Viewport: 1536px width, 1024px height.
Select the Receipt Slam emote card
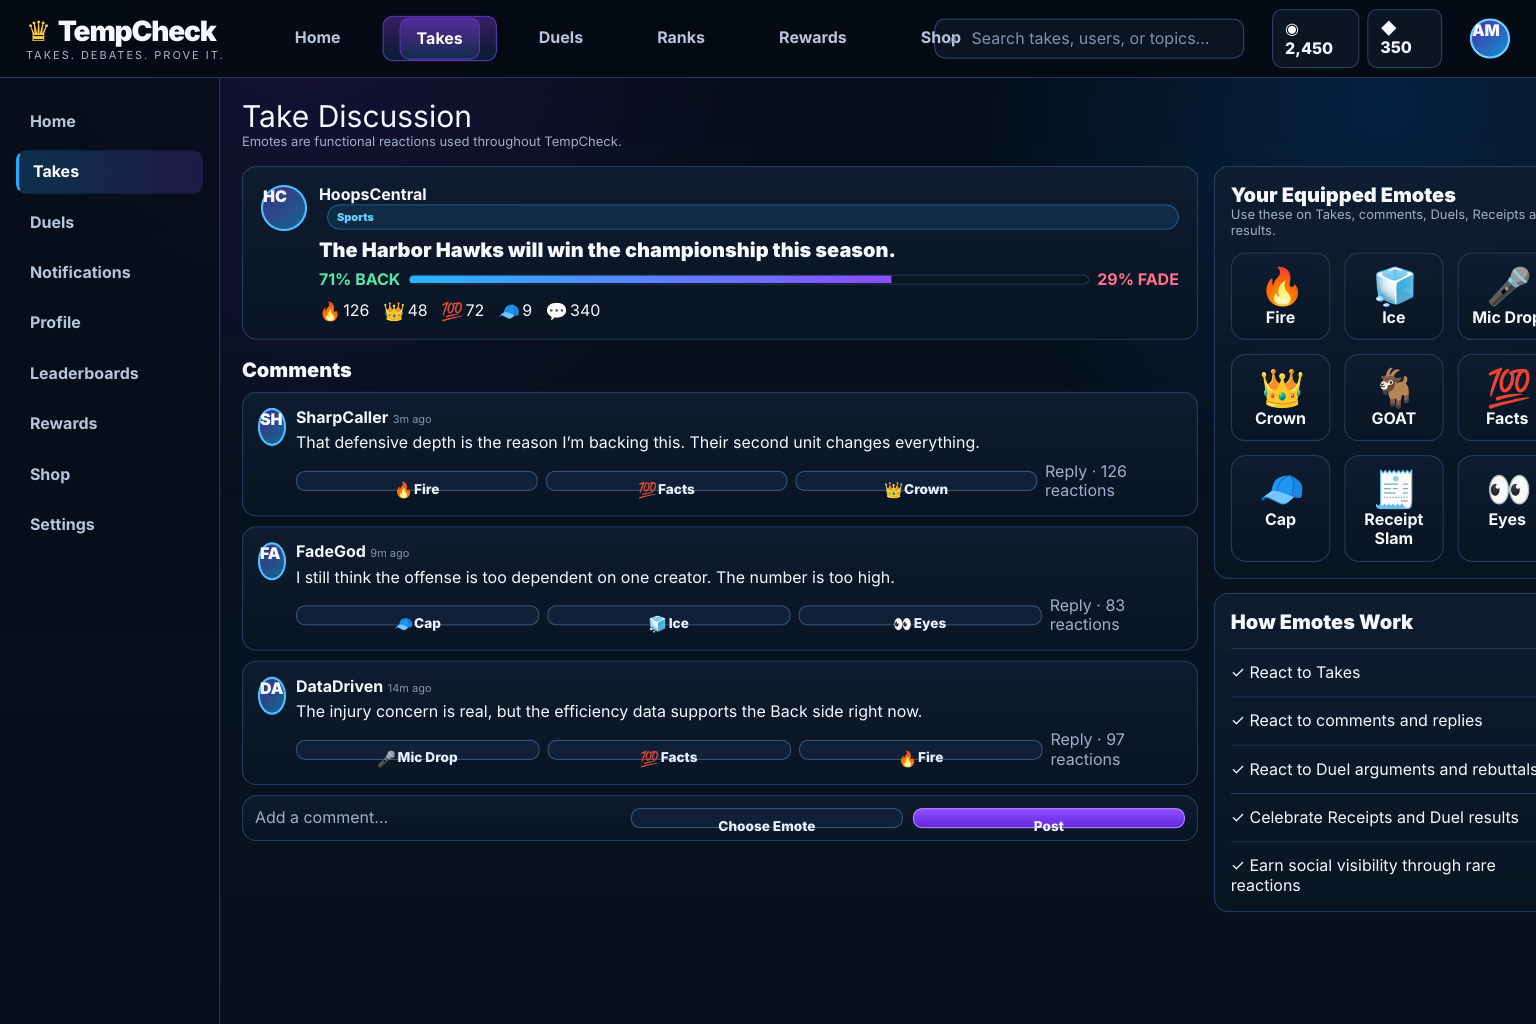[x=1393, y=508]
